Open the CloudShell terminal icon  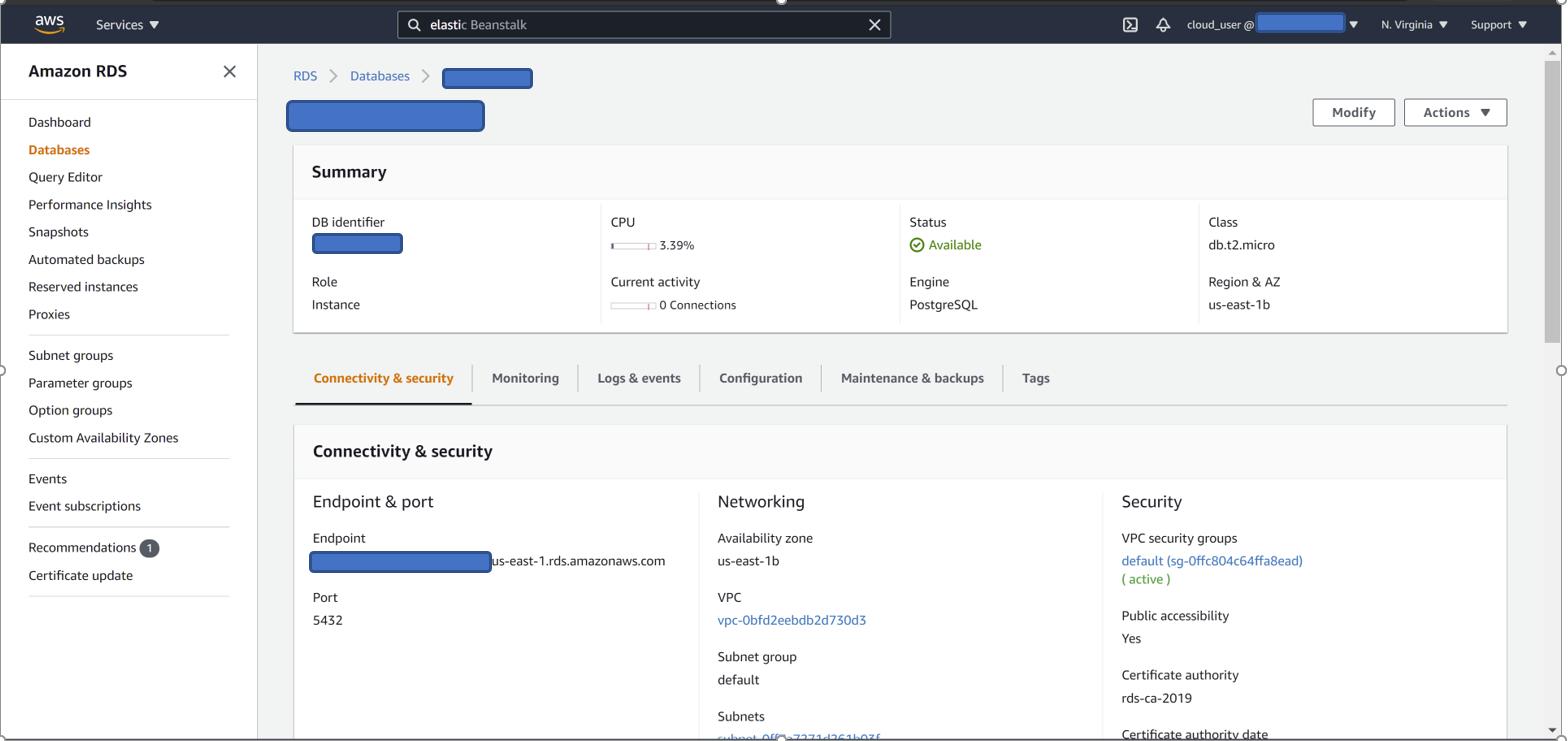tap(1130, 25)
